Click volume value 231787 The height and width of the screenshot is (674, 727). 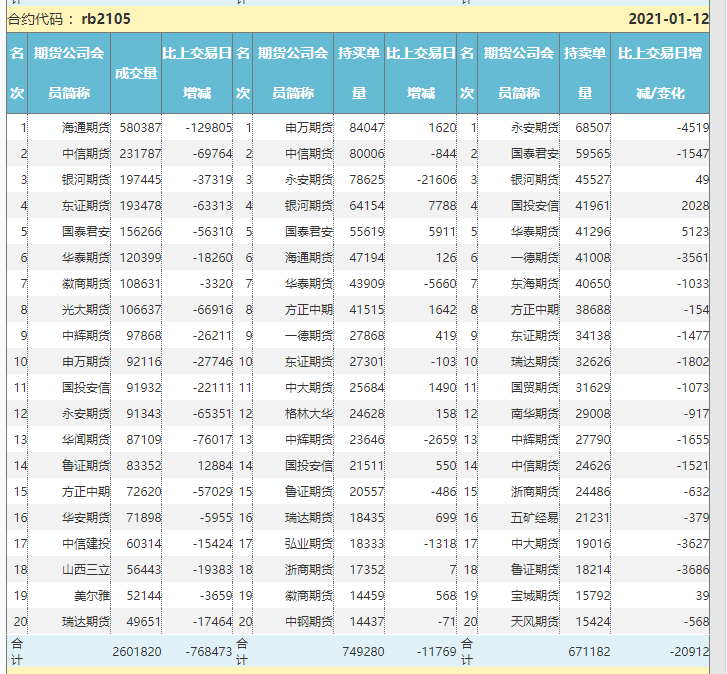(140, 153)
